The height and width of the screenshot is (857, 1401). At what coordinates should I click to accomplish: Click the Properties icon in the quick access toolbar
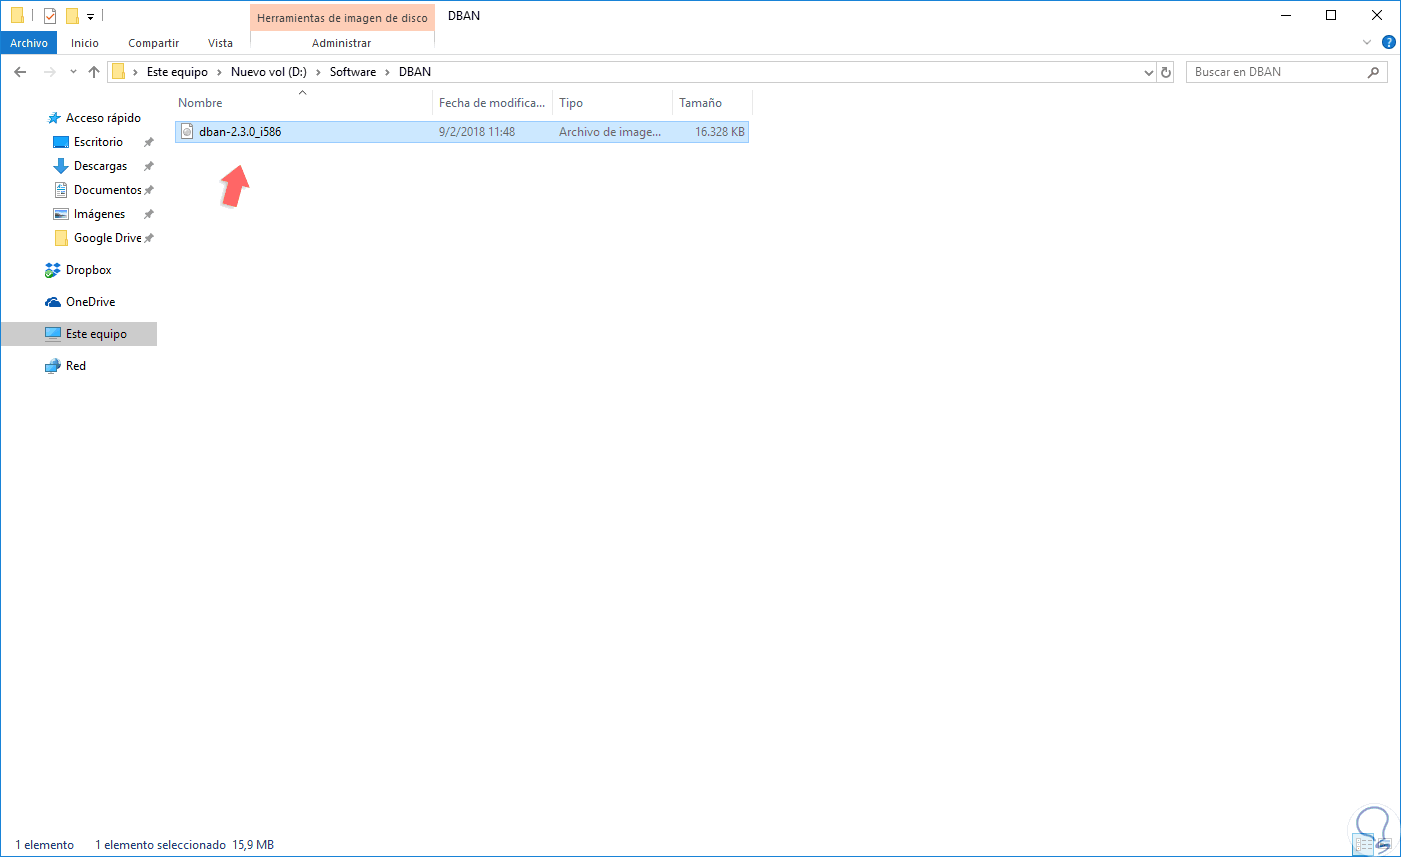[x=50, y=16]
